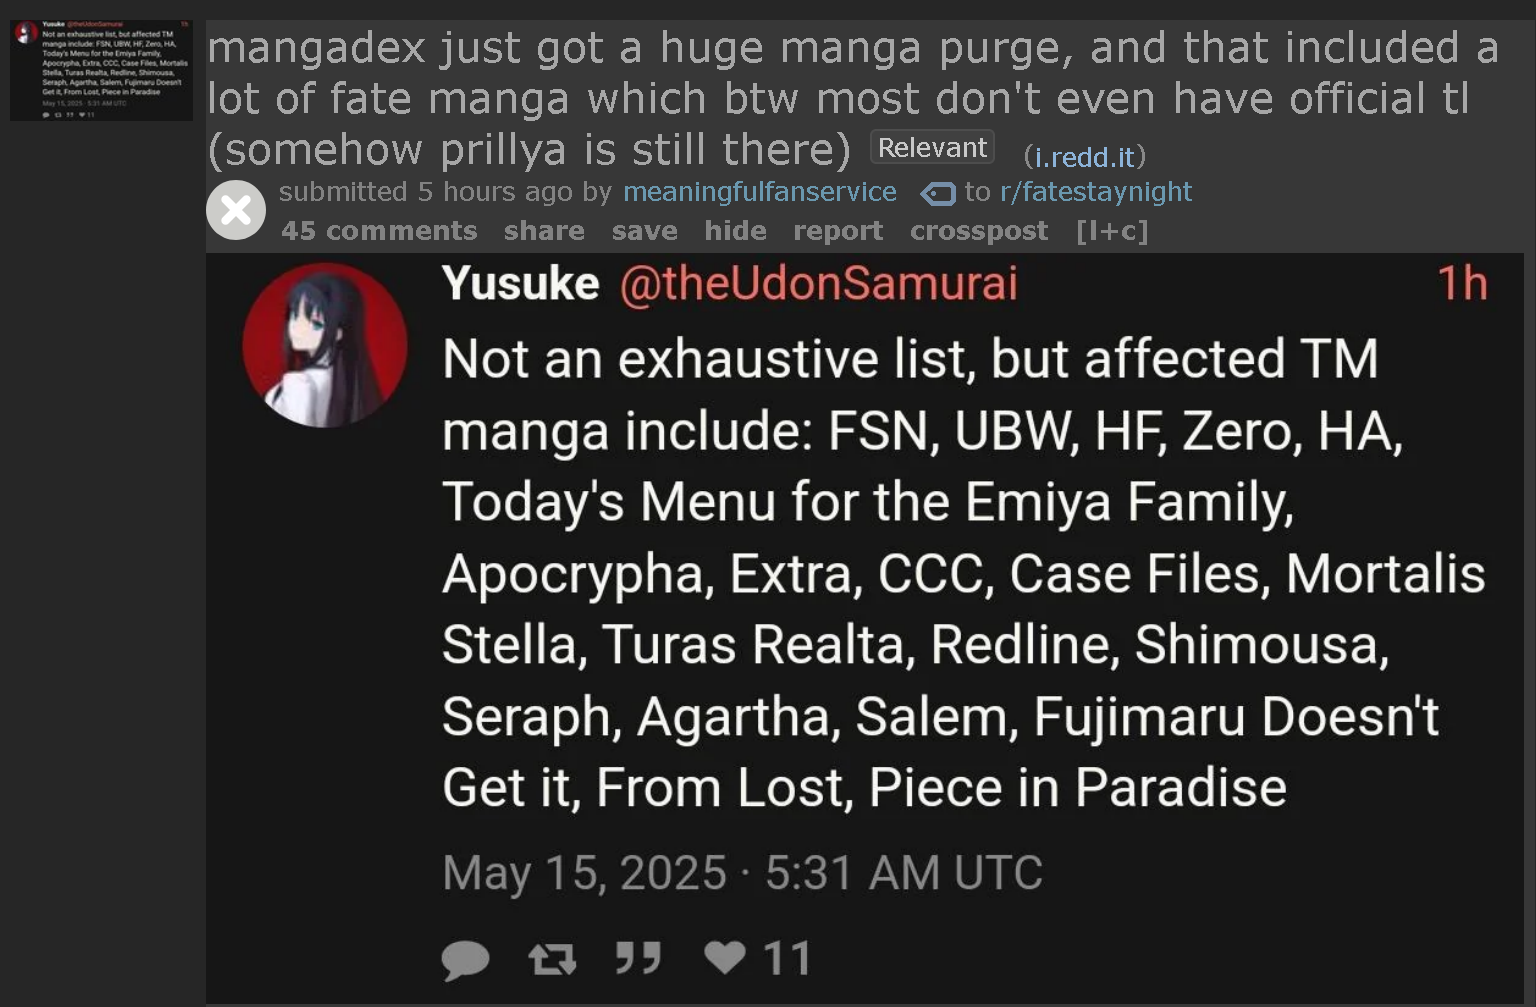Open the i.redd.it domain link

[1084, 157]
